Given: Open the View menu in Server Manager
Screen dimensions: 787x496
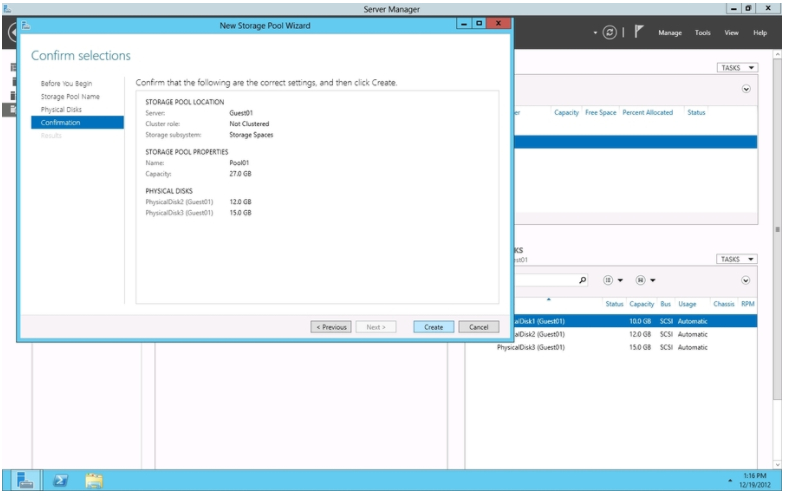Looking at the screenshot, I should pyautogui.click(x=731, y=33).
